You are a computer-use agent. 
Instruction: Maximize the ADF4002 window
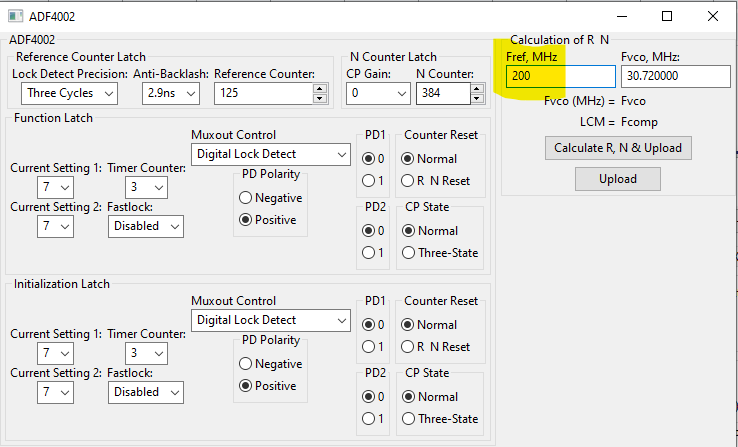[667, 16]
